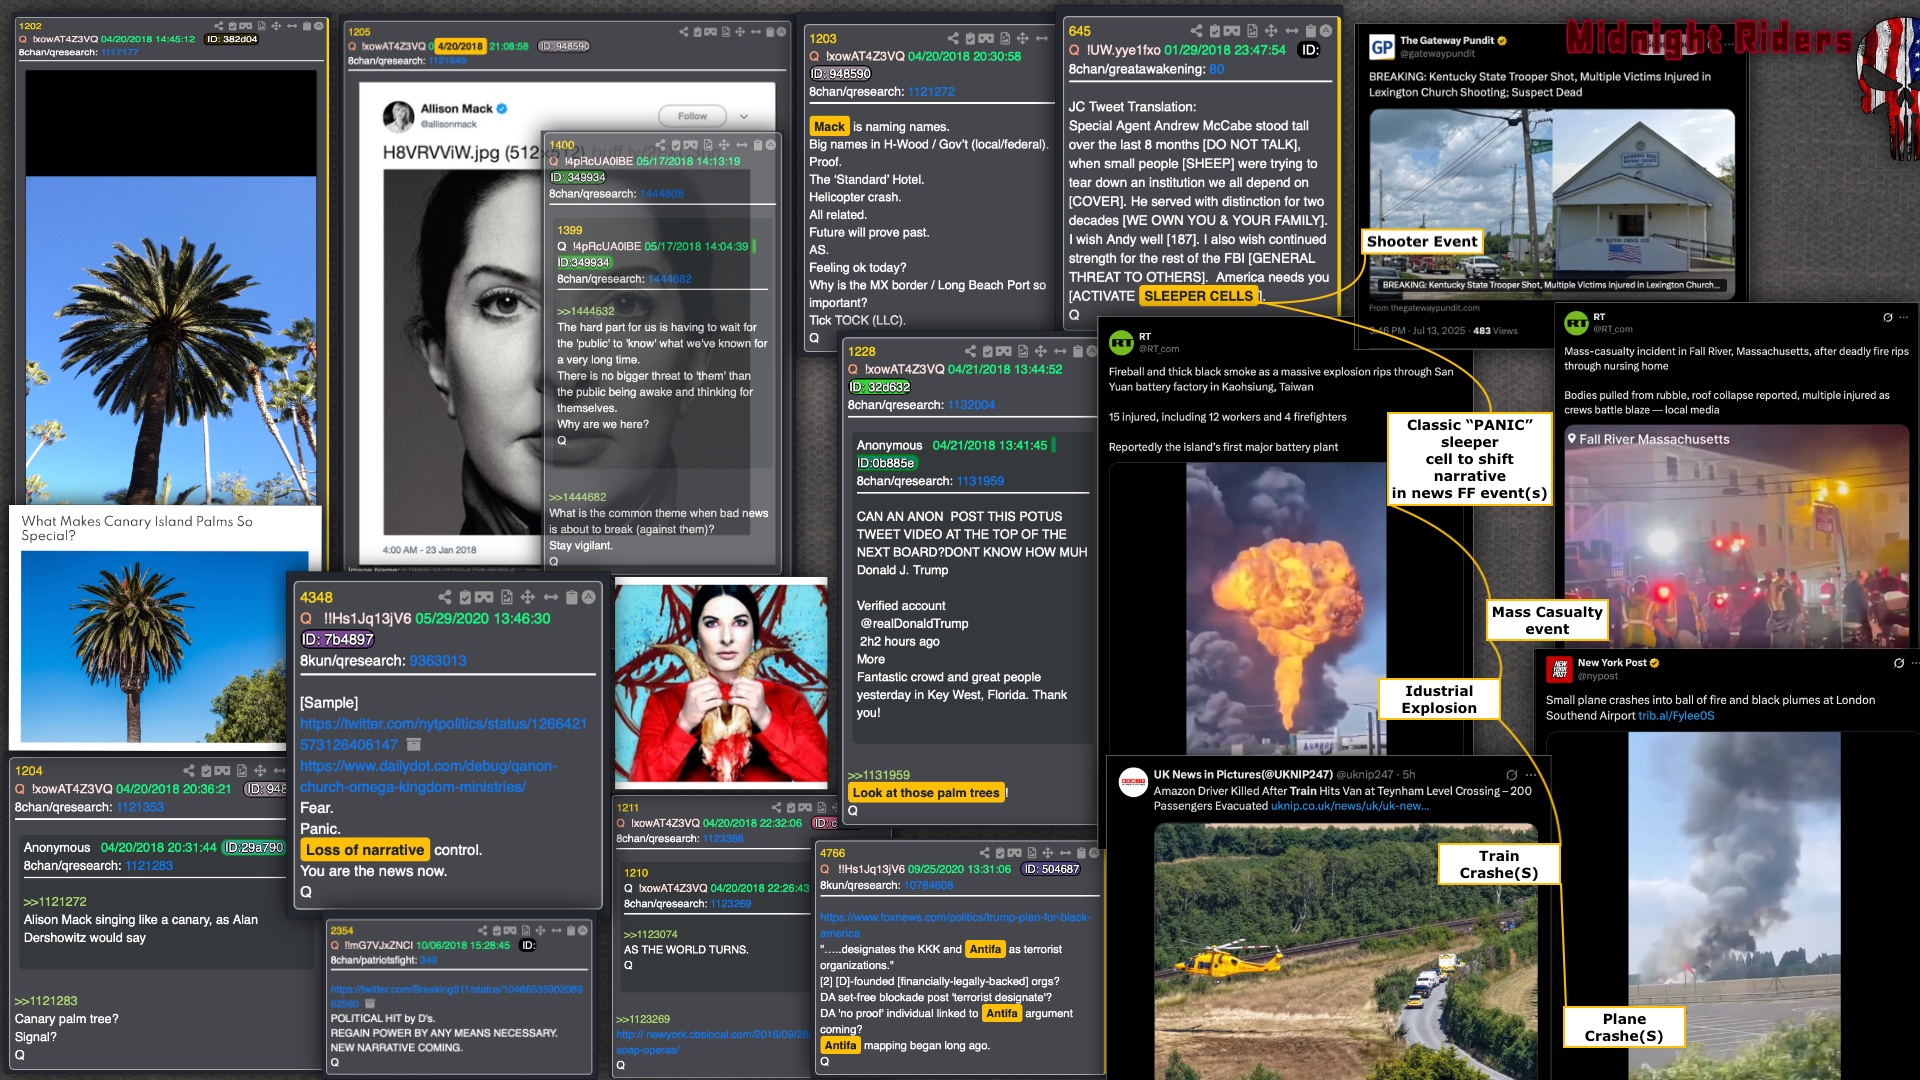Click the circled up-arrow icon on post 4348
Screen dimensions: 1920x1080
589,597
